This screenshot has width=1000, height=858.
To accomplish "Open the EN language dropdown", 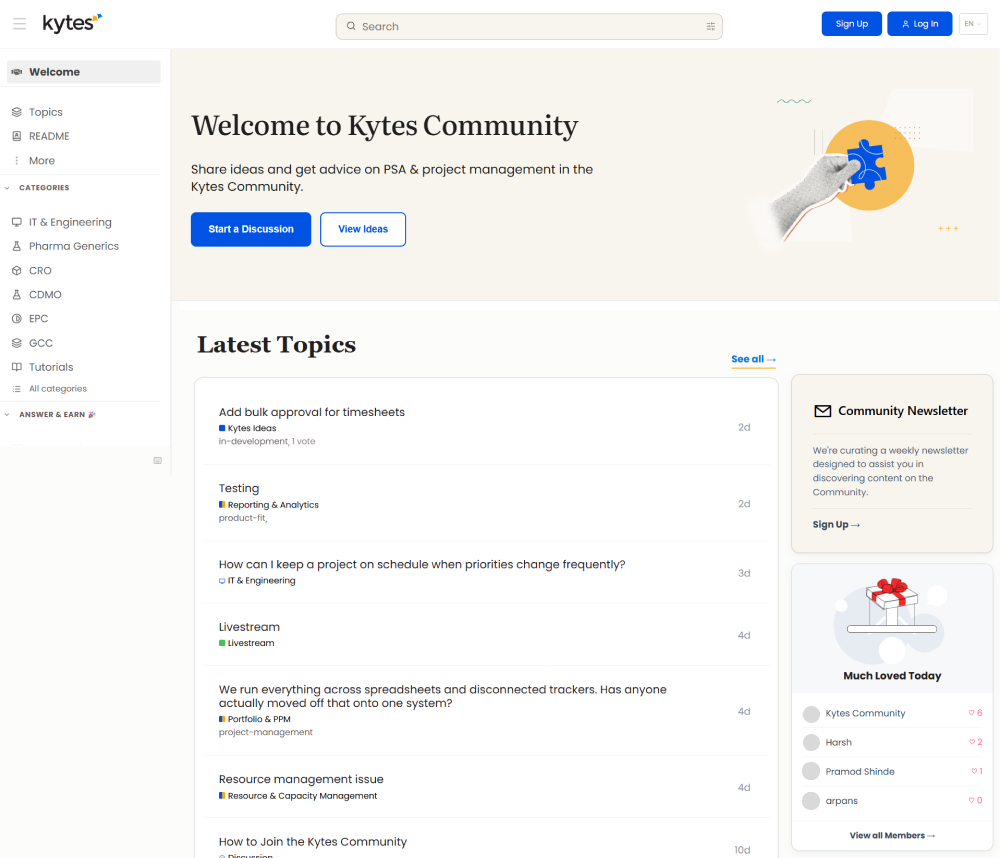I will (x=973, y=24).
